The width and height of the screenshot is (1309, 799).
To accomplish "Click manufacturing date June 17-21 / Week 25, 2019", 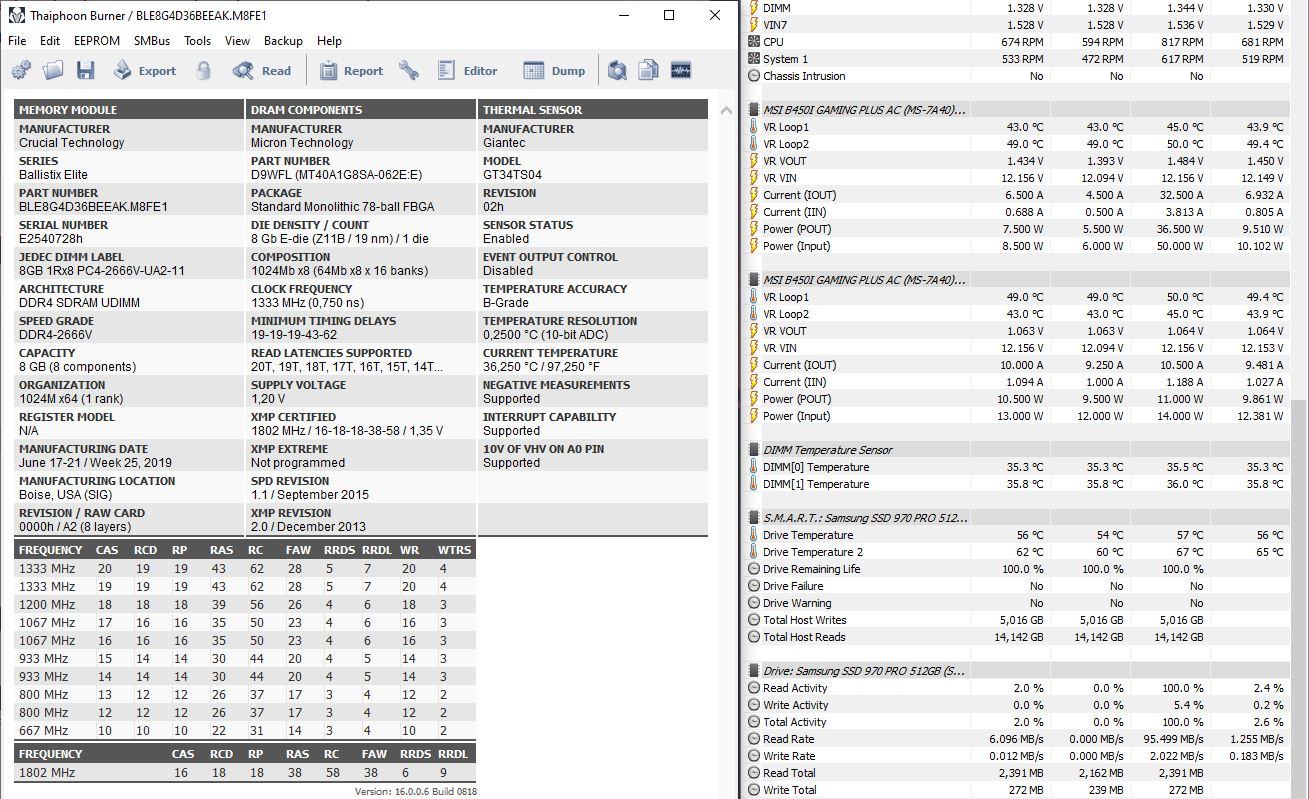I will click(x=95, y=463).
